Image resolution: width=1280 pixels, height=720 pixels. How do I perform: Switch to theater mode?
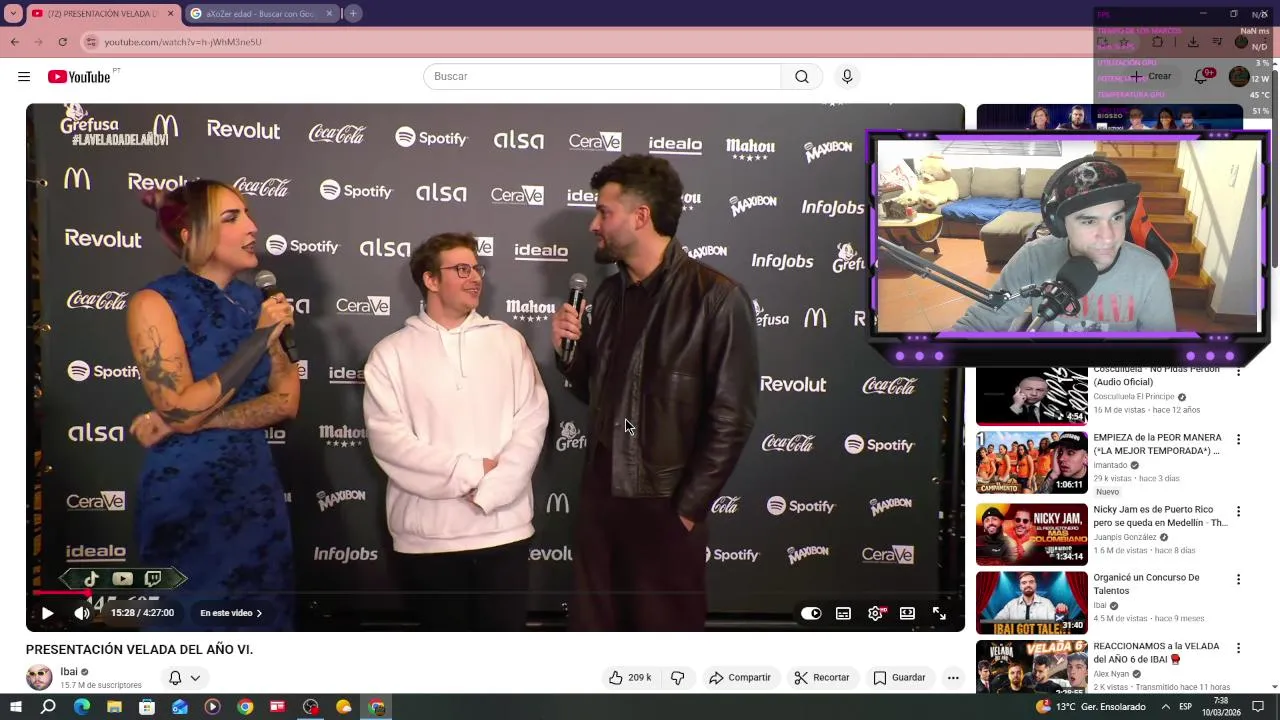[x=907, y=613]
